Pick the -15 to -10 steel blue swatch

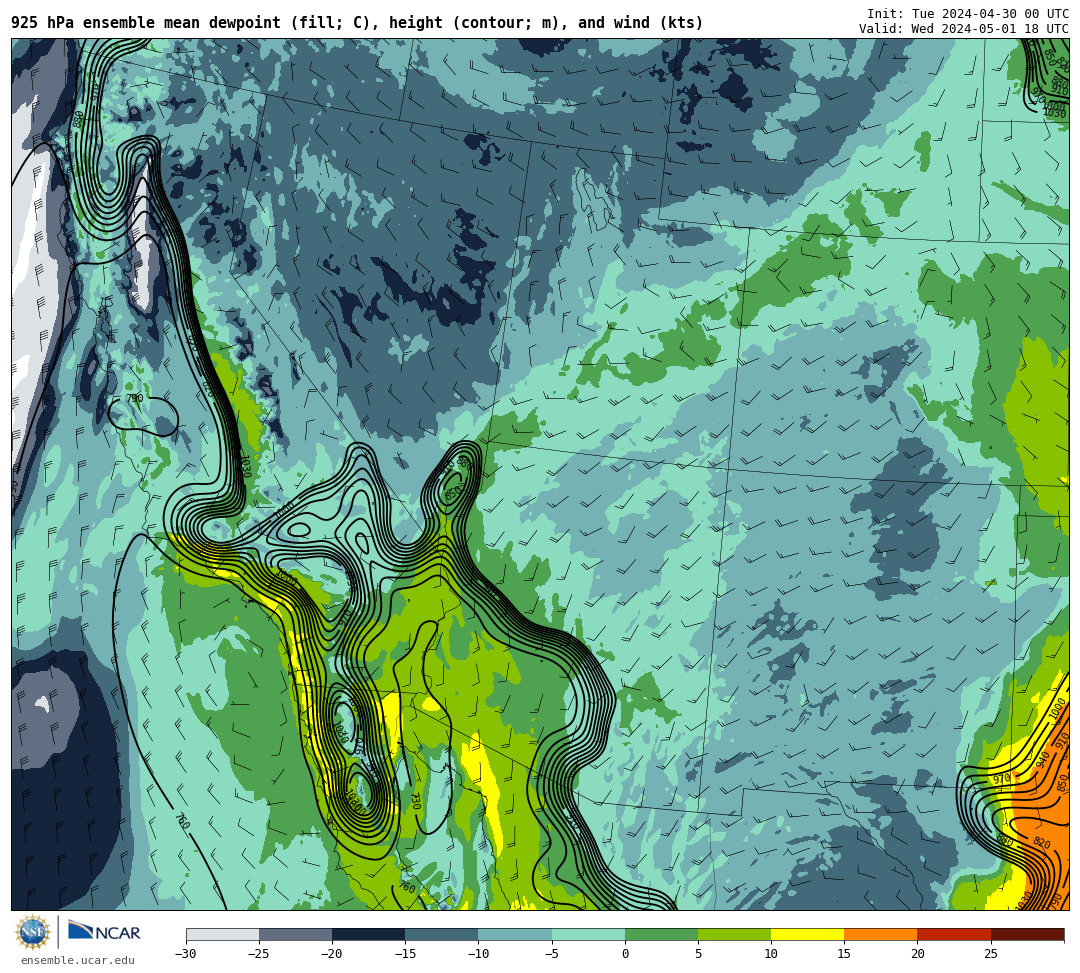pyautogui.click(x=442, y=934)
